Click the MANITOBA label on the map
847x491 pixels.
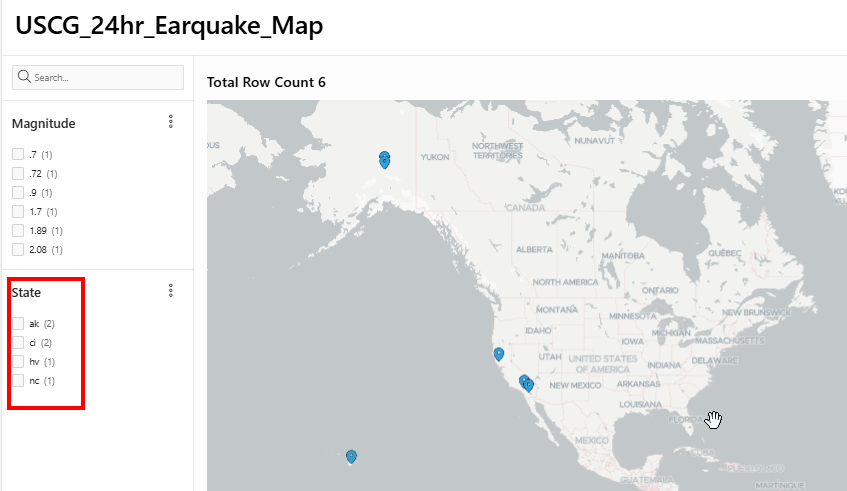(623, 255)
